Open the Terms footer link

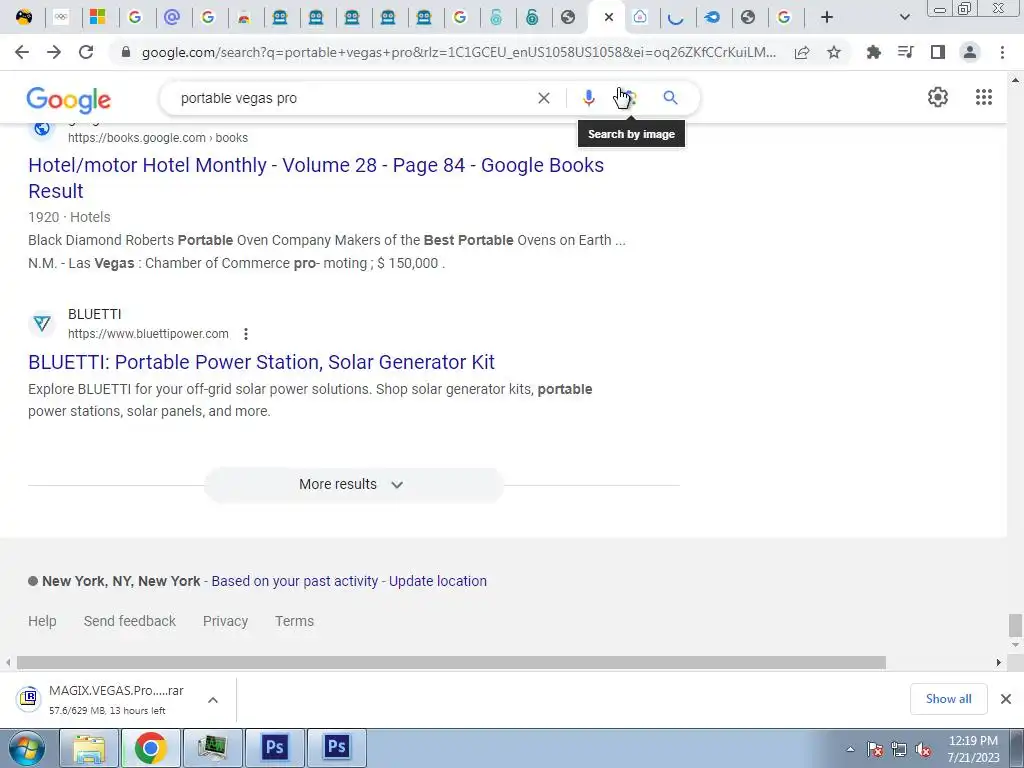point(294,621)
